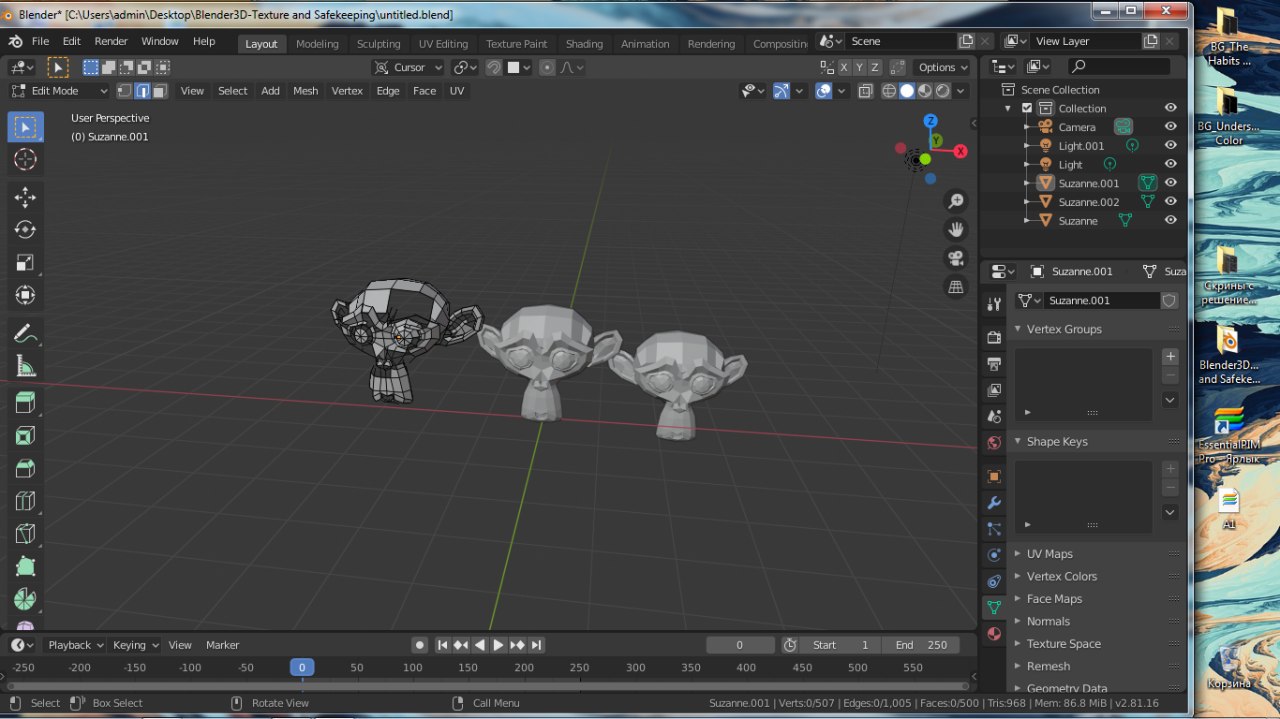The image size is (1280, 719).
Task: Open the Physics properties tab
Action: pos(994,555)
